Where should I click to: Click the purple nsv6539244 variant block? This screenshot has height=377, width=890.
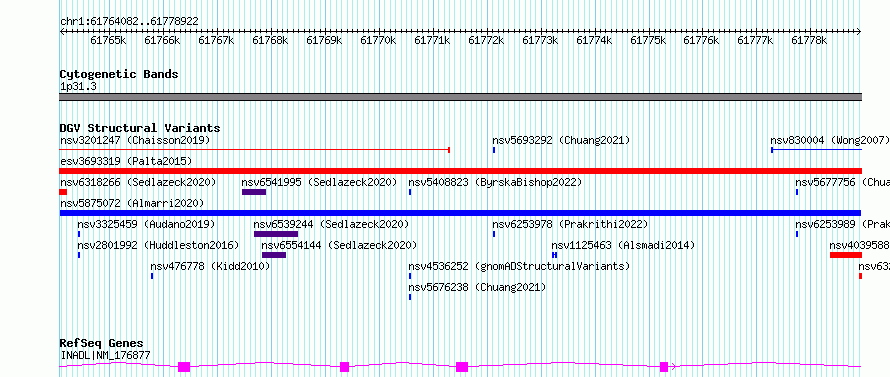point(276,234)
